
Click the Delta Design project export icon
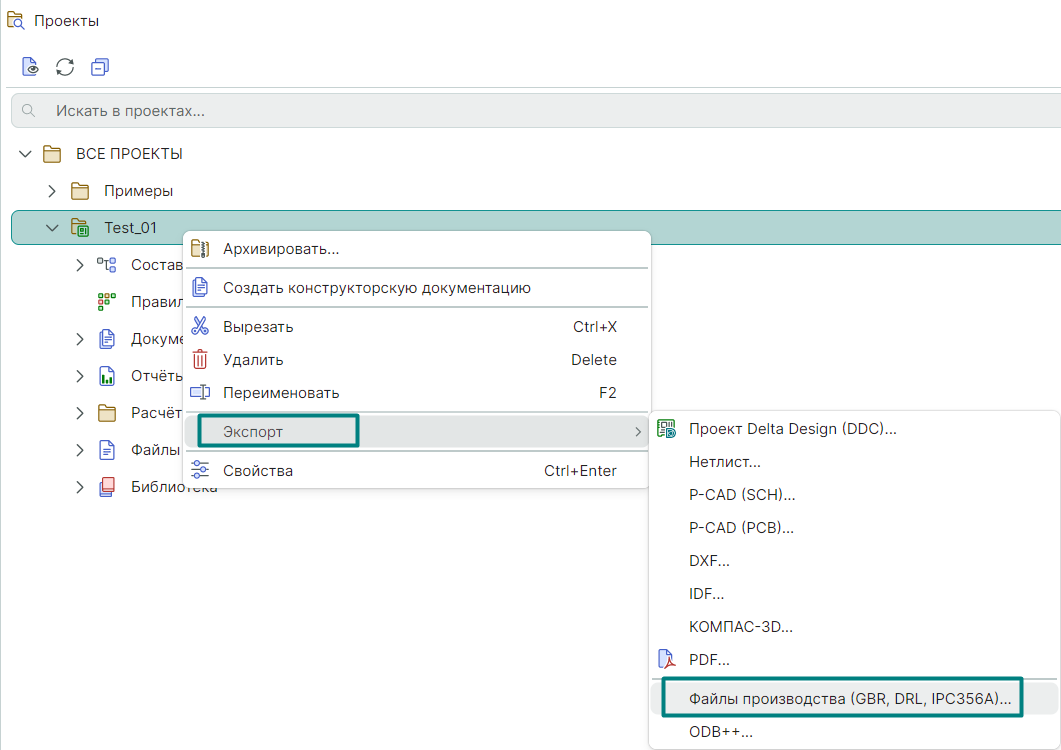[x=666, y=429]
